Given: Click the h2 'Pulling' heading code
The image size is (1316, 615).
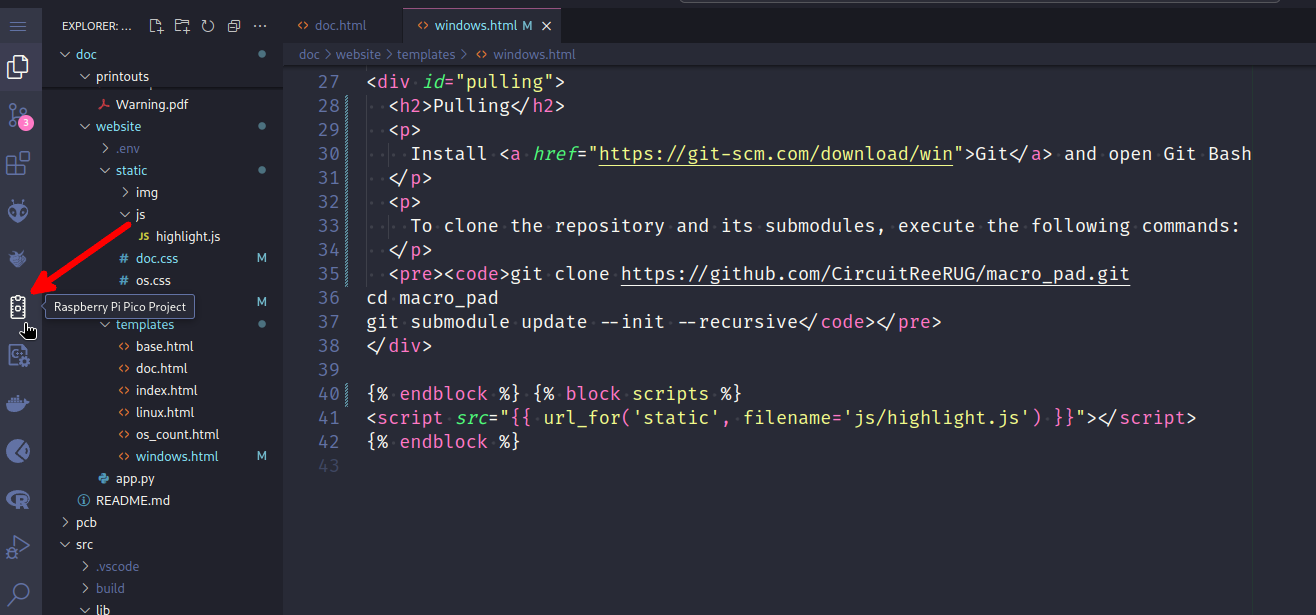Looking at the screenshot, I should click(477, 106).
